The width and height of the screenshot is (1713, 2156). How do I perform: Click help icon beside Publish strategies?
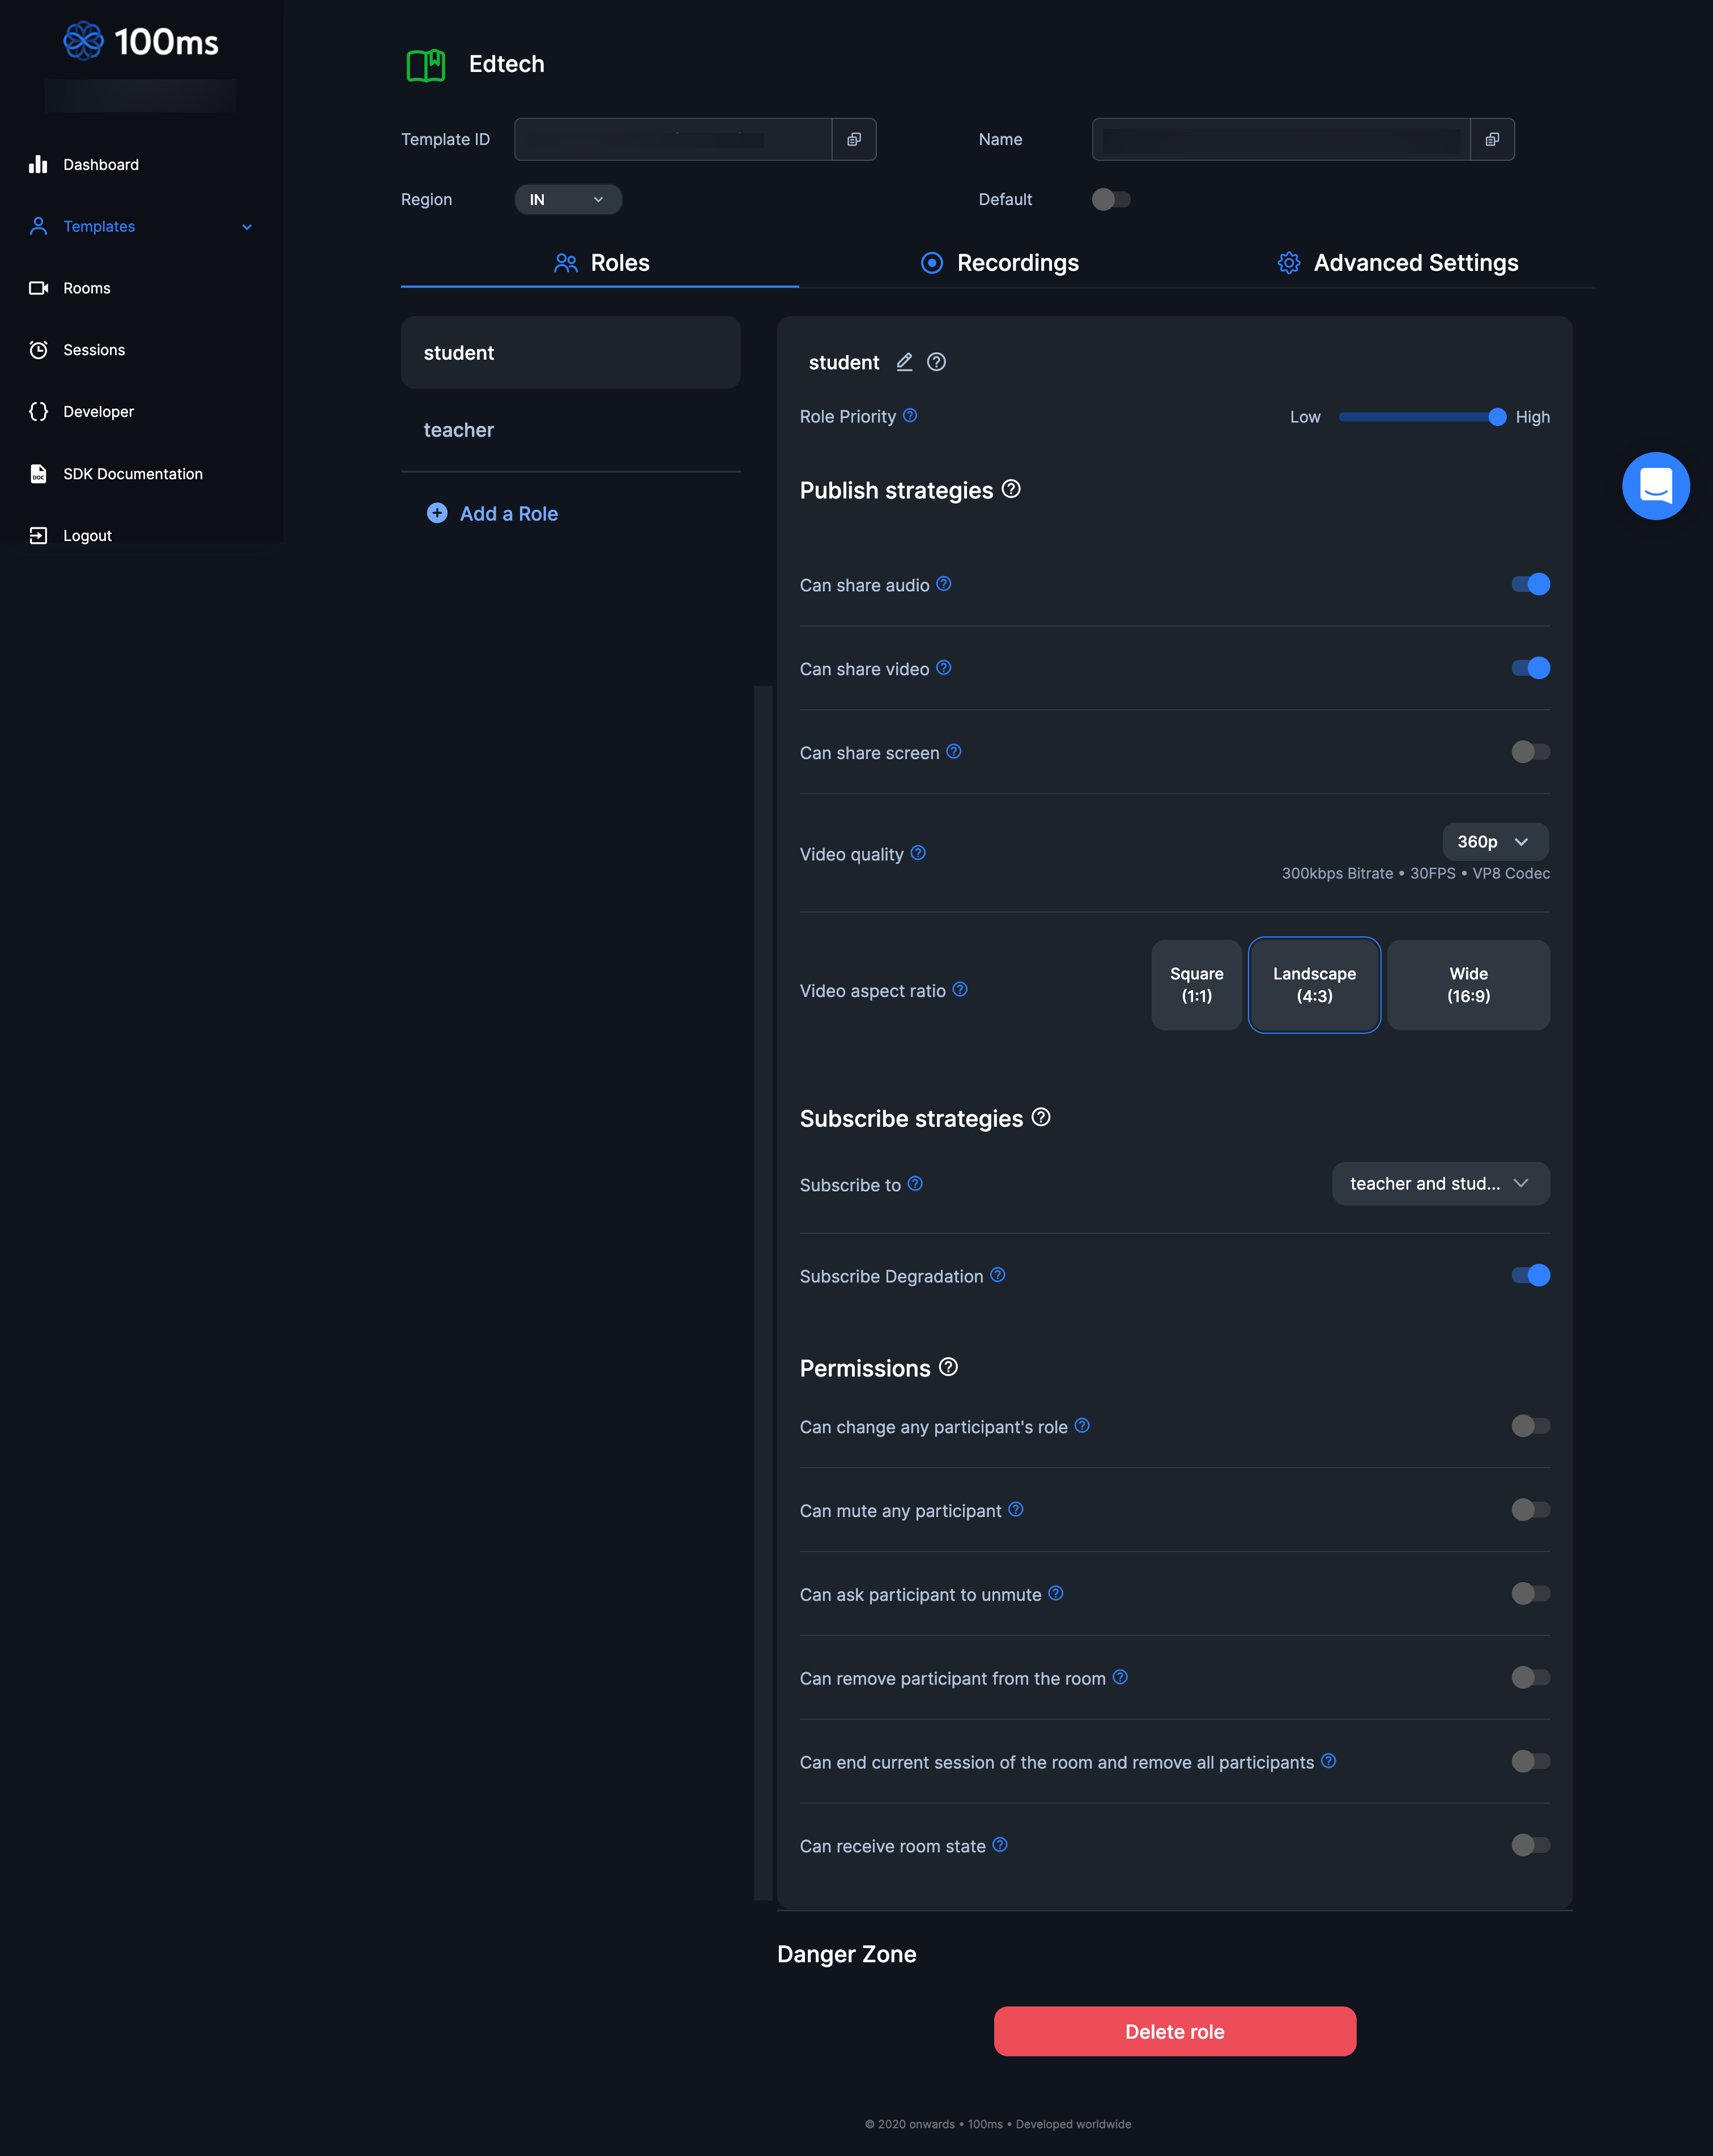coord(1011,489)
